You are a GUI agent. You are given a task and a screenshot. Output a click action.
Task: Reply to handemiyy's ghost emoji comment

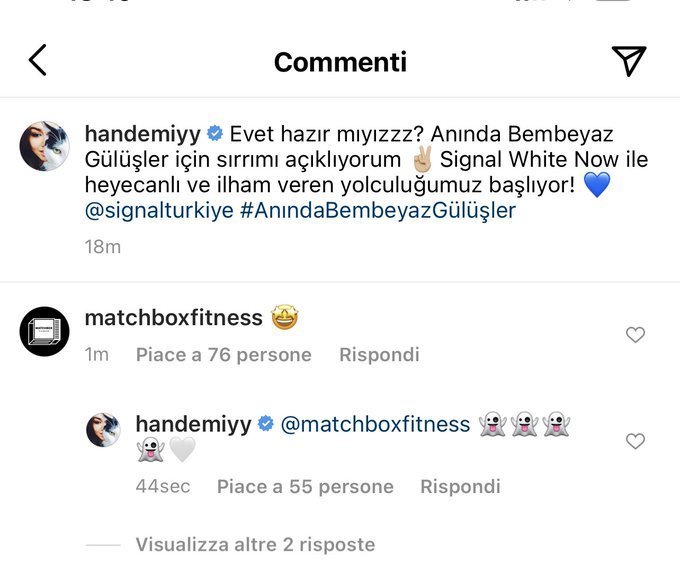(x=460, y=487)
